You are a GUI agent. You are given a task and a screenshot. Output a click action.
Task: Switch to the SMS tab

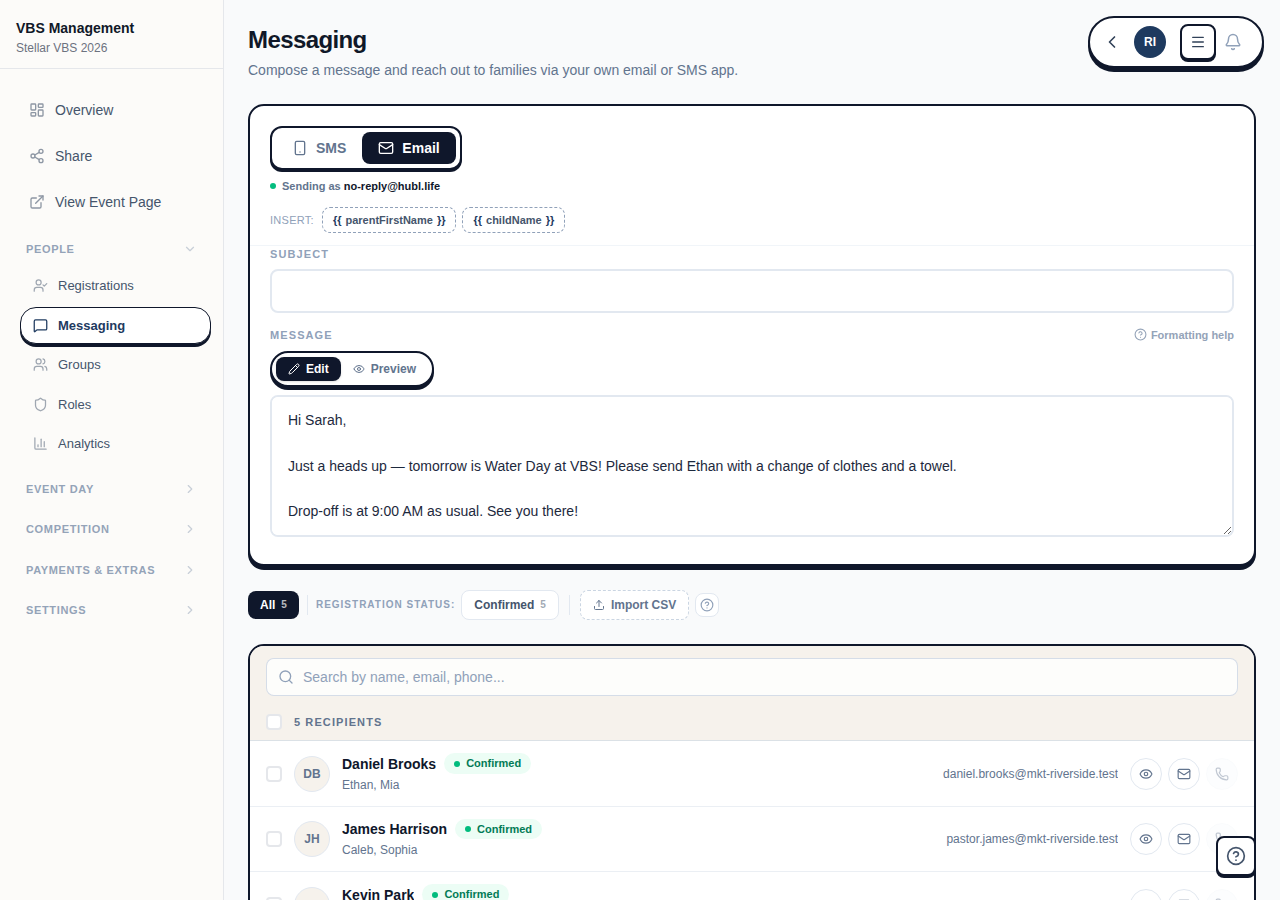318,147
